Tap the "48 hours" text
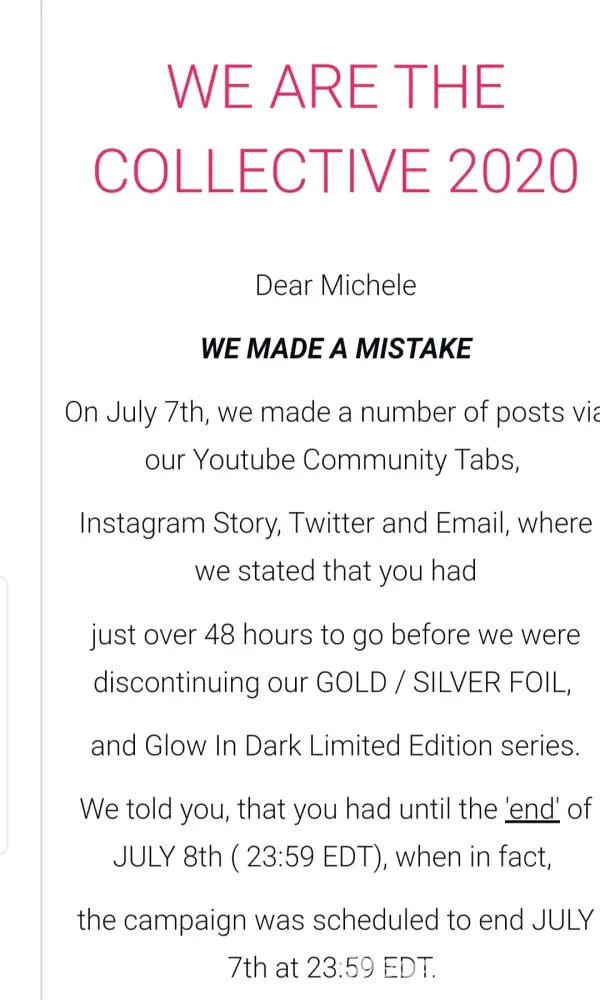The image size is (600, 1000). tap(246, 635)
